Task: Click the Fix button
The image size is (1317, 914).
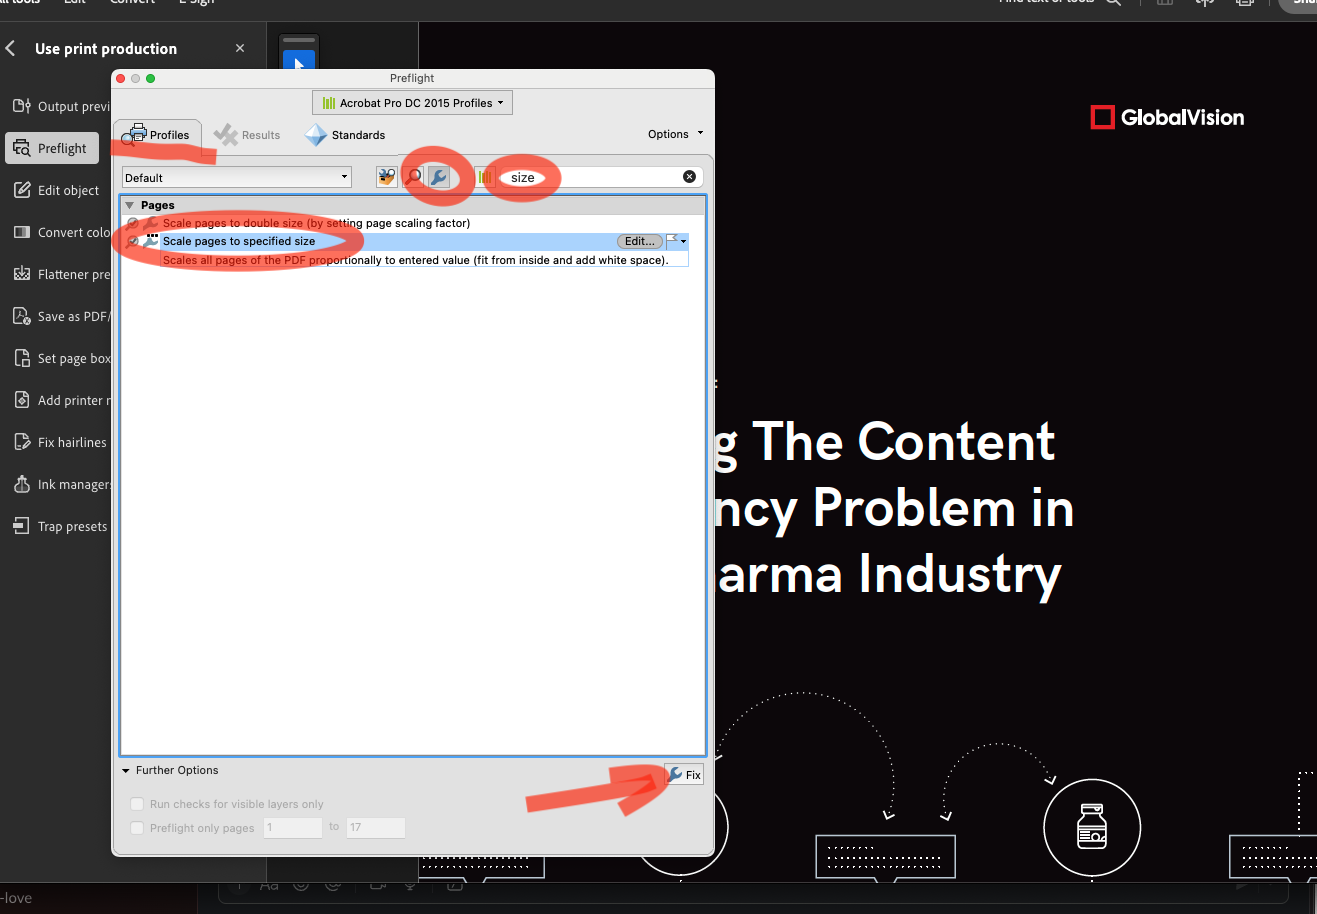Action: [685, 775]
